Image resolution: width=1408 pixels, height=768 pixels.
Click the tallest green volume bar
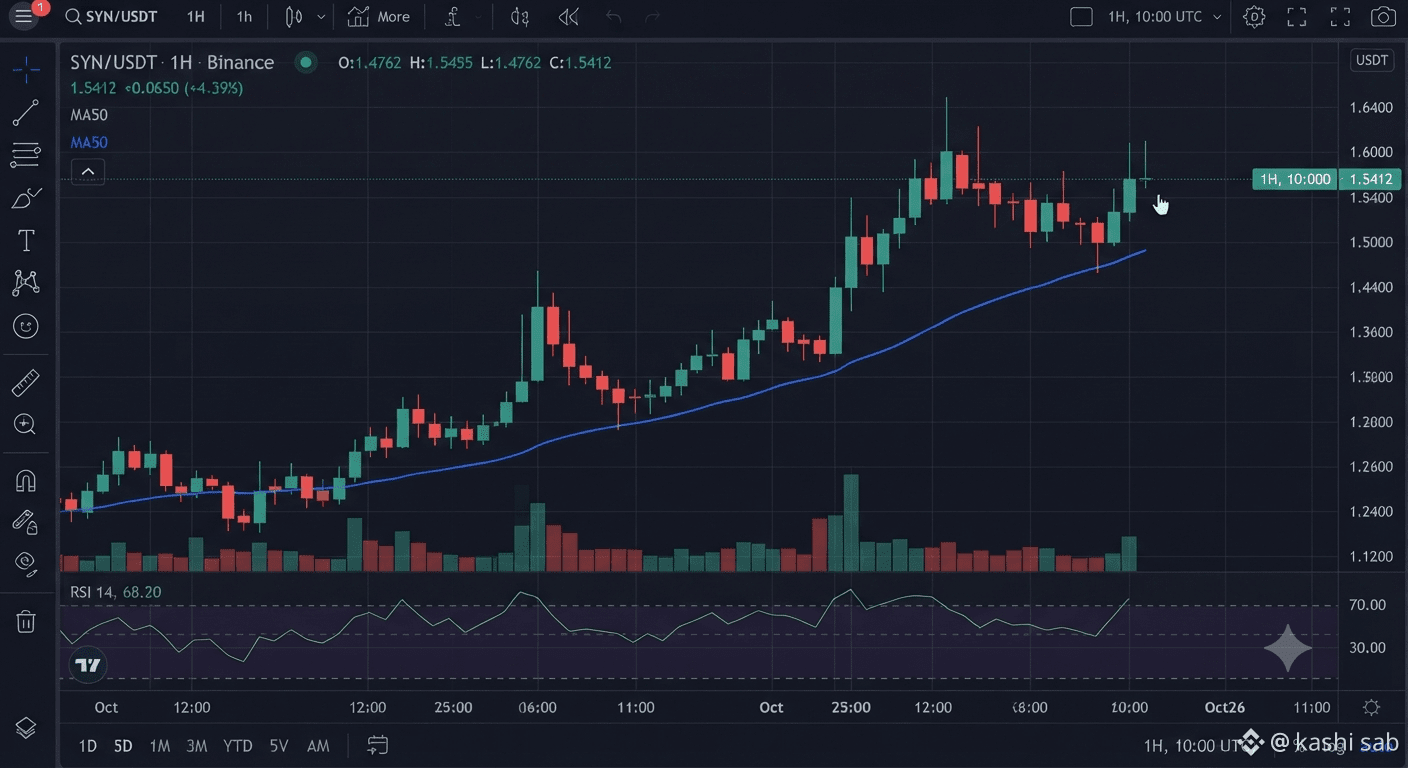(851, 523)
